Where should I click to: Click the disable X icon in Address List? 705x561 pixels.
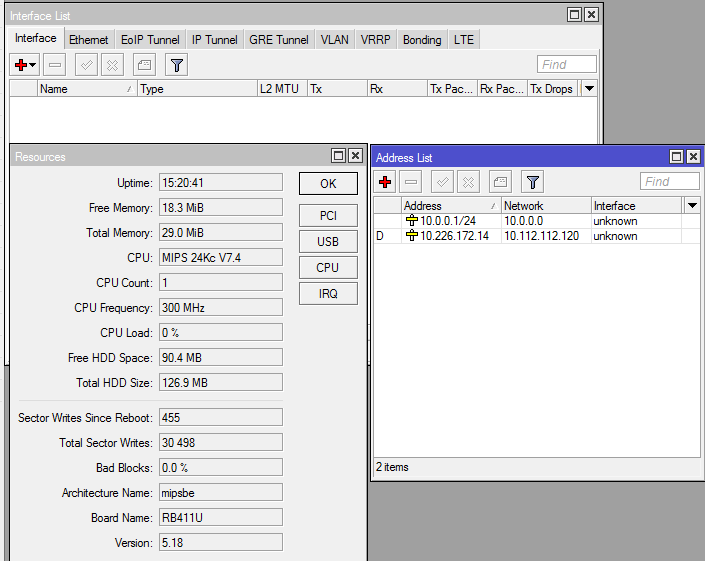(x=468, y=182)
